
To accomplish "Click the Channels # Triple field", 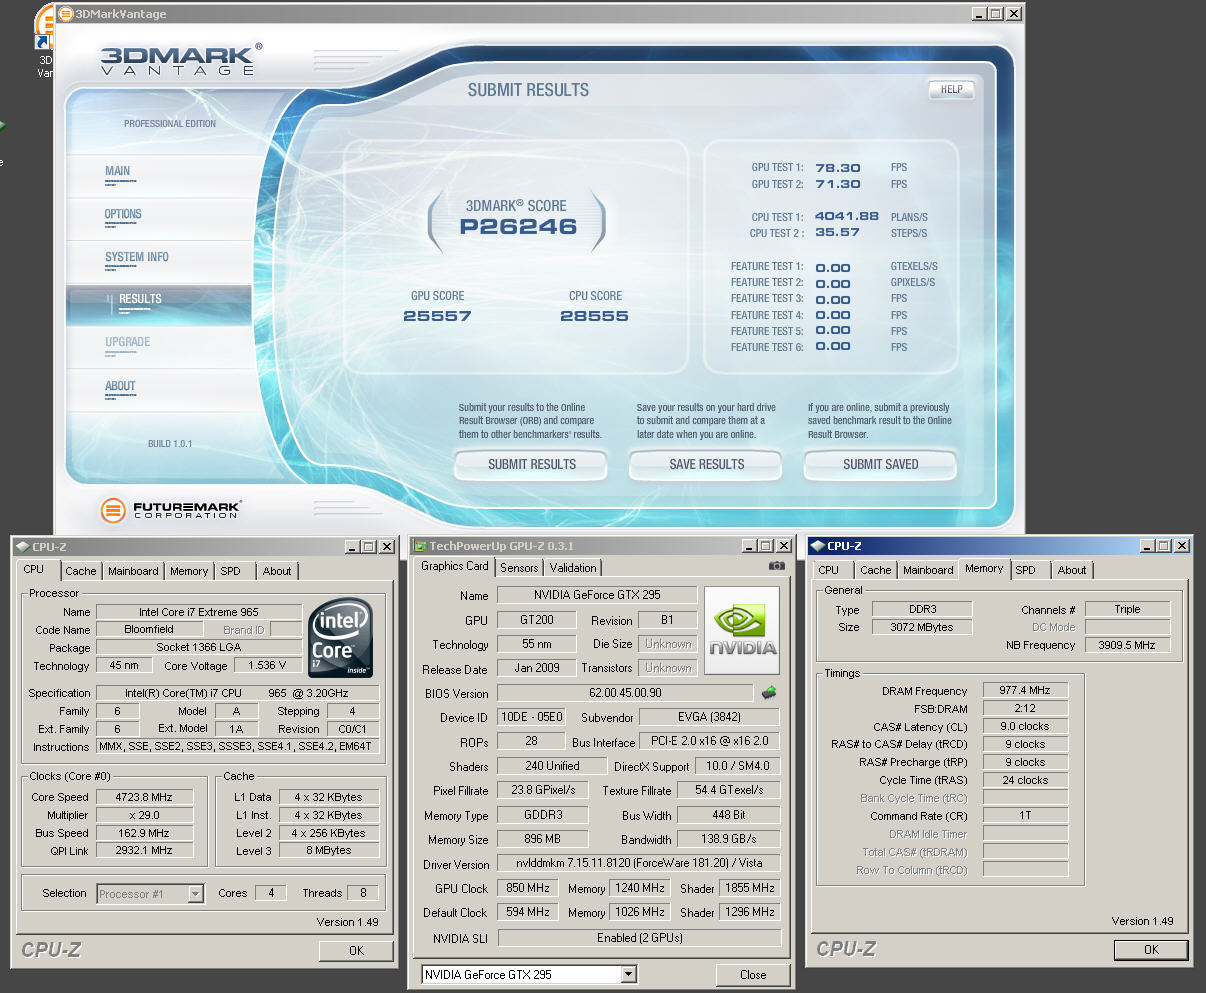I will pyautogui.click(x=1127, y=609).
